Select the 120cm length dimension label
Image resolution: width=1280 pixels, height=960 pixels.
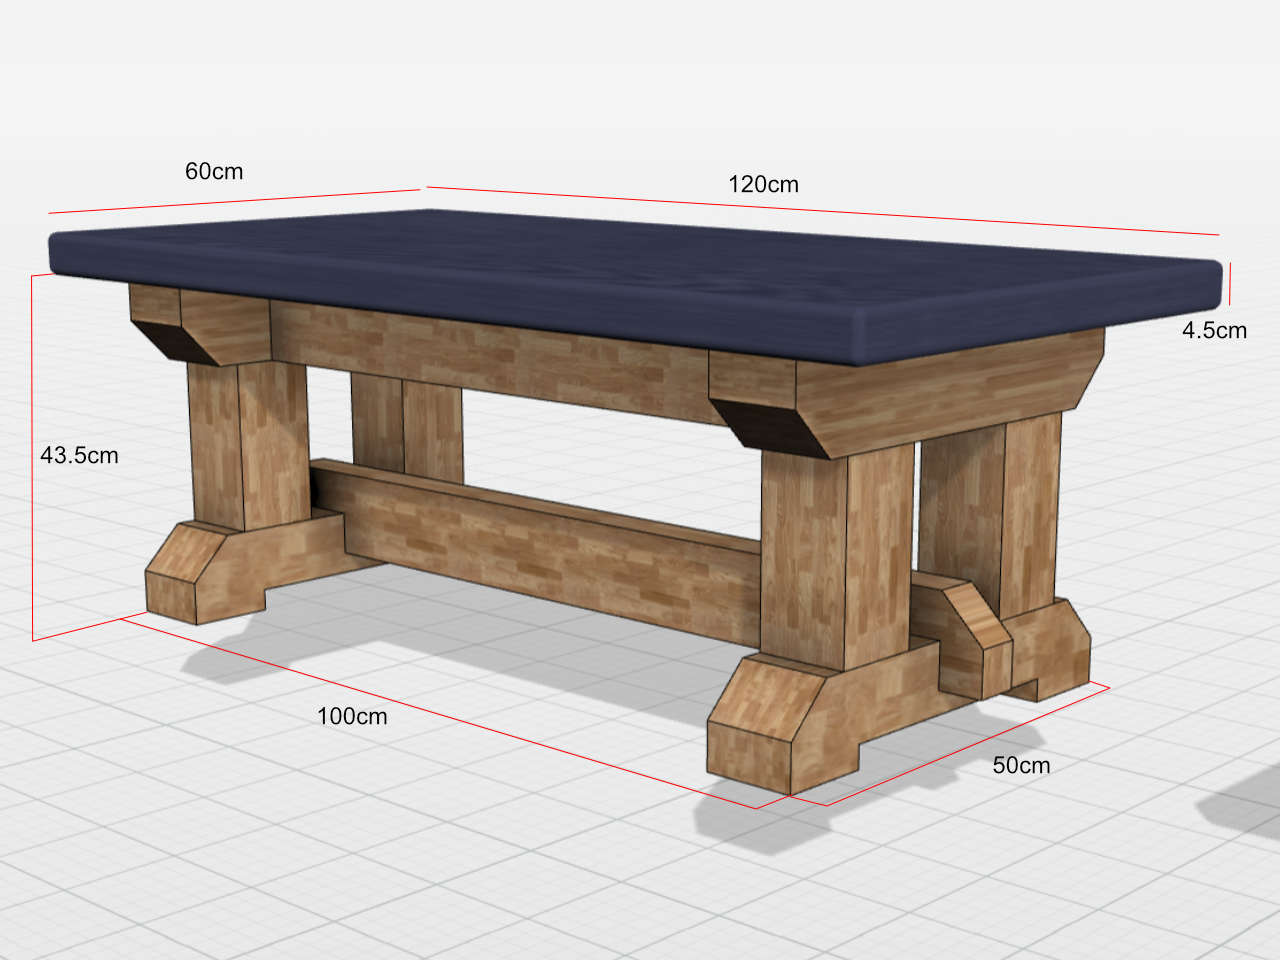pos(763,184)
